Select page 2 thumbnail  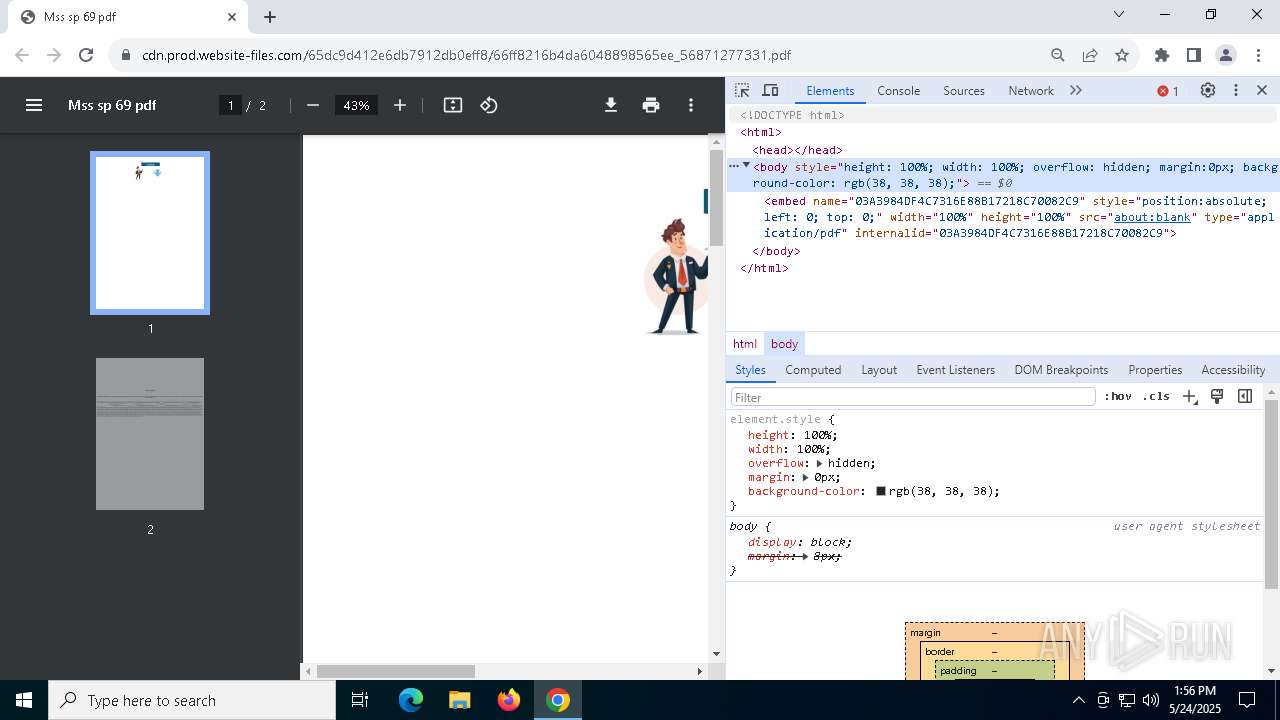(x=150, y=434)
